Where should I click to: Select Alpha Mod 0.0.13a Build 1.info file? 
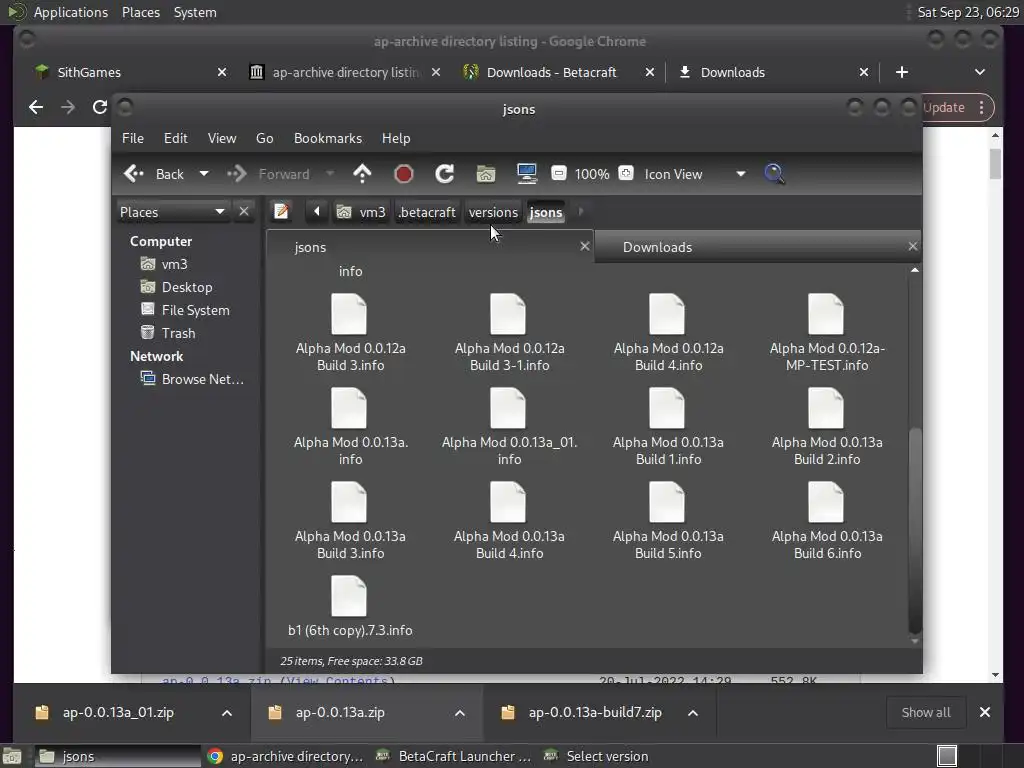[668, 427]
